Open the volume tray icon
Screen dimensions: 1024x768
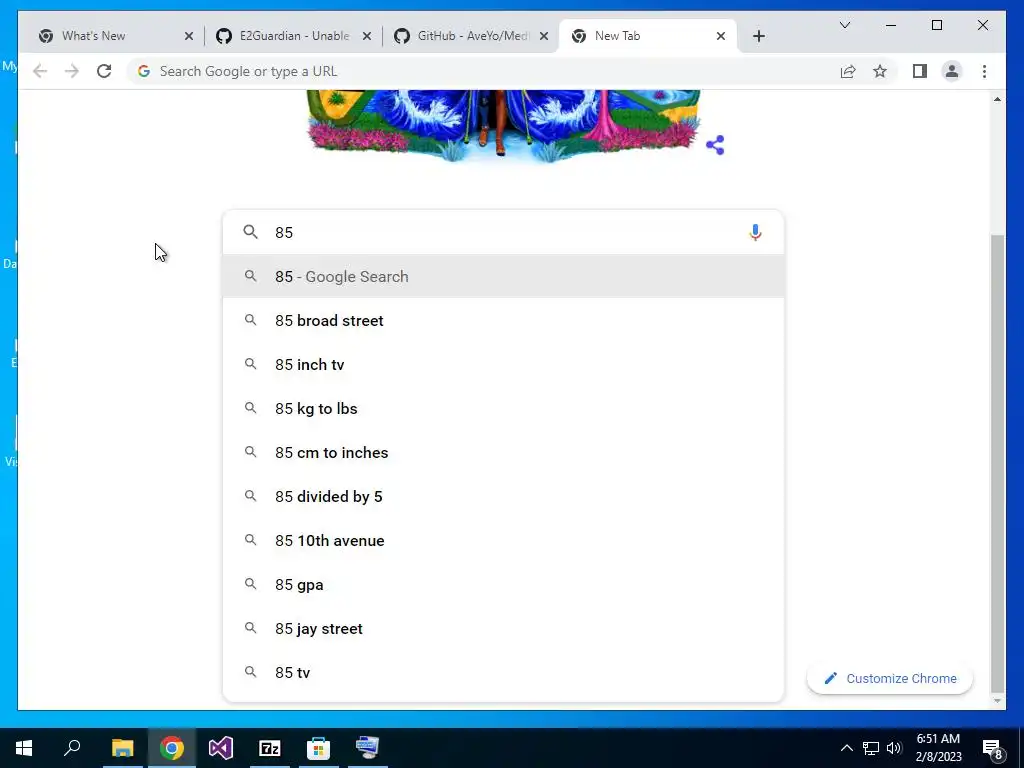pyautogui.click(x=894, y=748)
